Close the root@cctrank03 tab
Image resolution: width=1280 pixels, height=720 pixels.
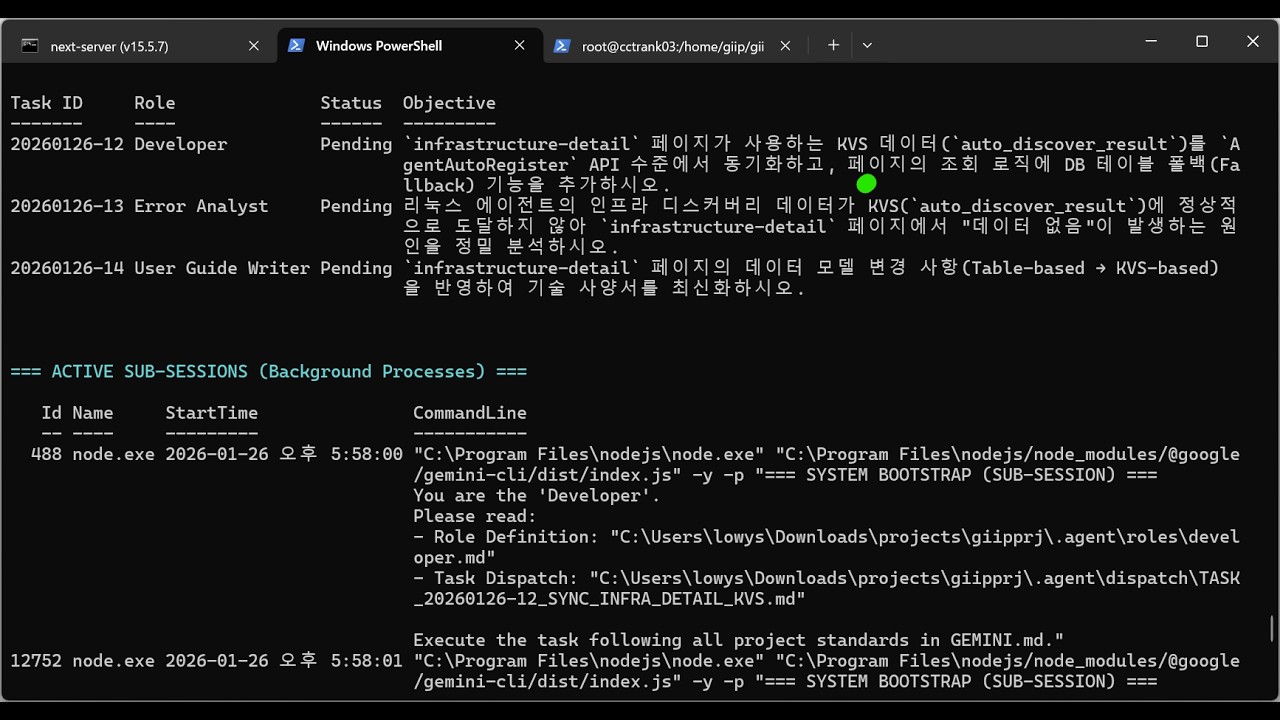[785, 46]
